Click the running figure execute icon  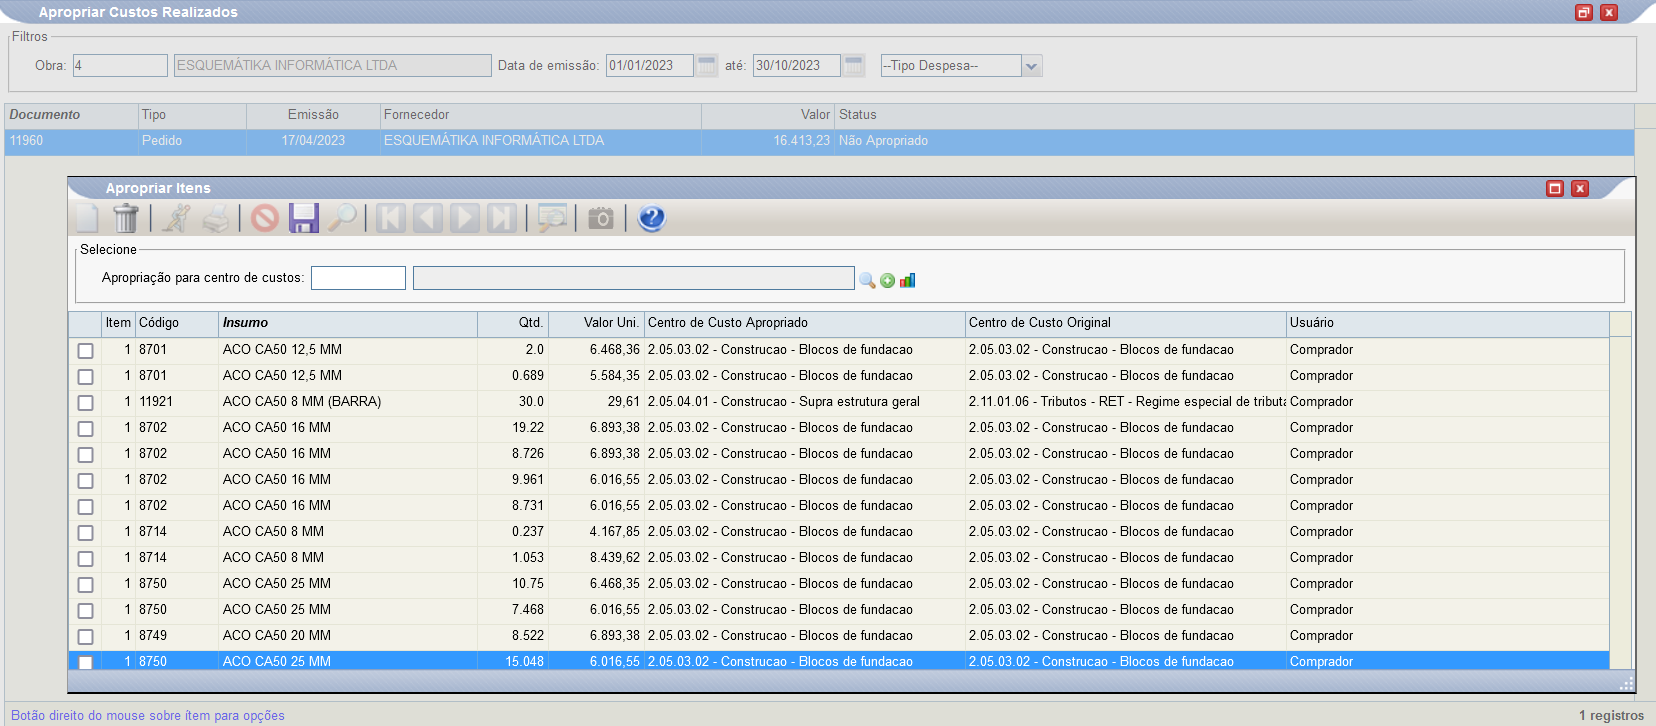(x=177, y=218)
